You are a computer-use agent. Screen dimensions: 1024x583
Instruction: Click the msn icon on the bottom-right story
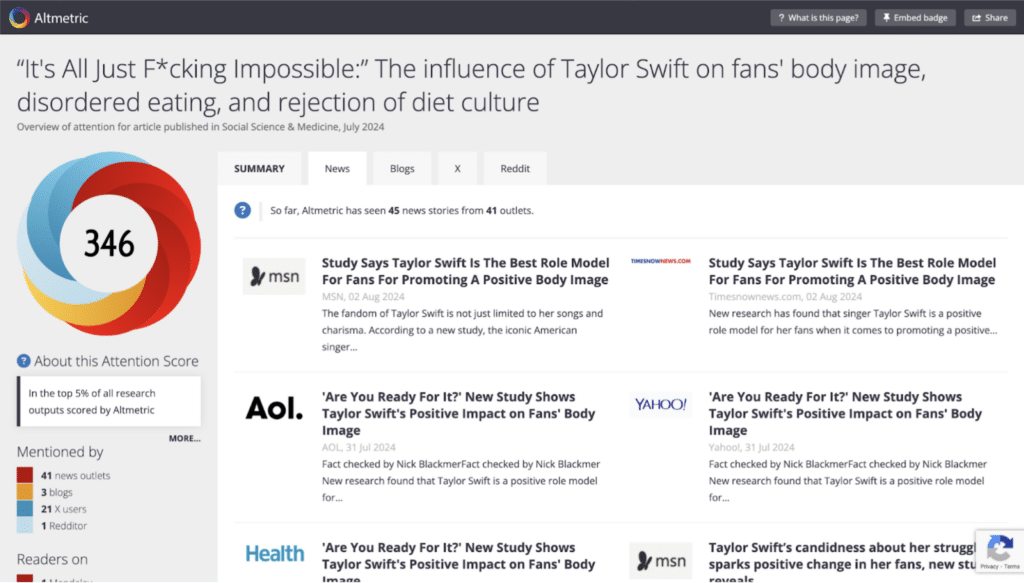tap(660, 559)
